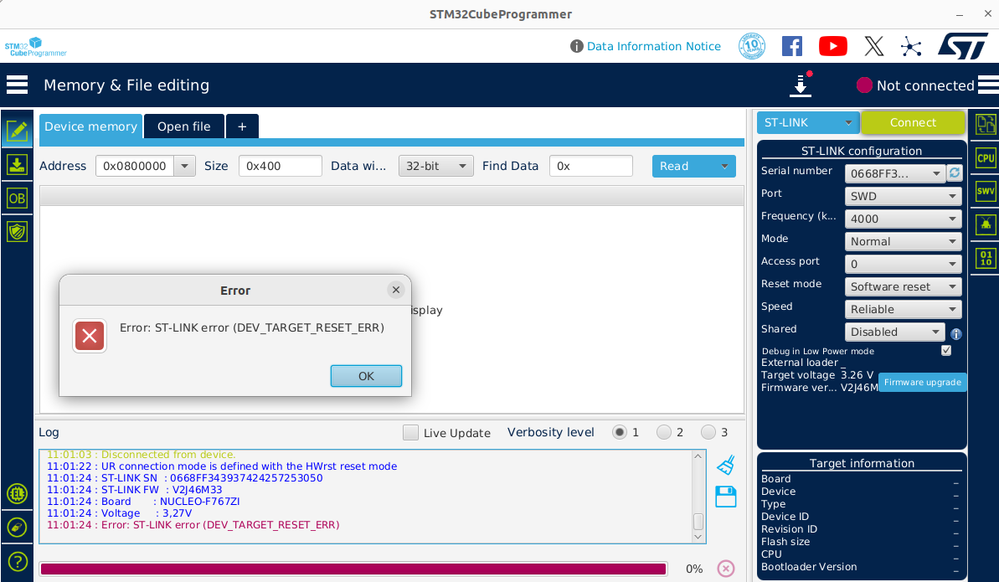Open the Port SWD dropdown
The image size is (999, 582).
(903, 196)
